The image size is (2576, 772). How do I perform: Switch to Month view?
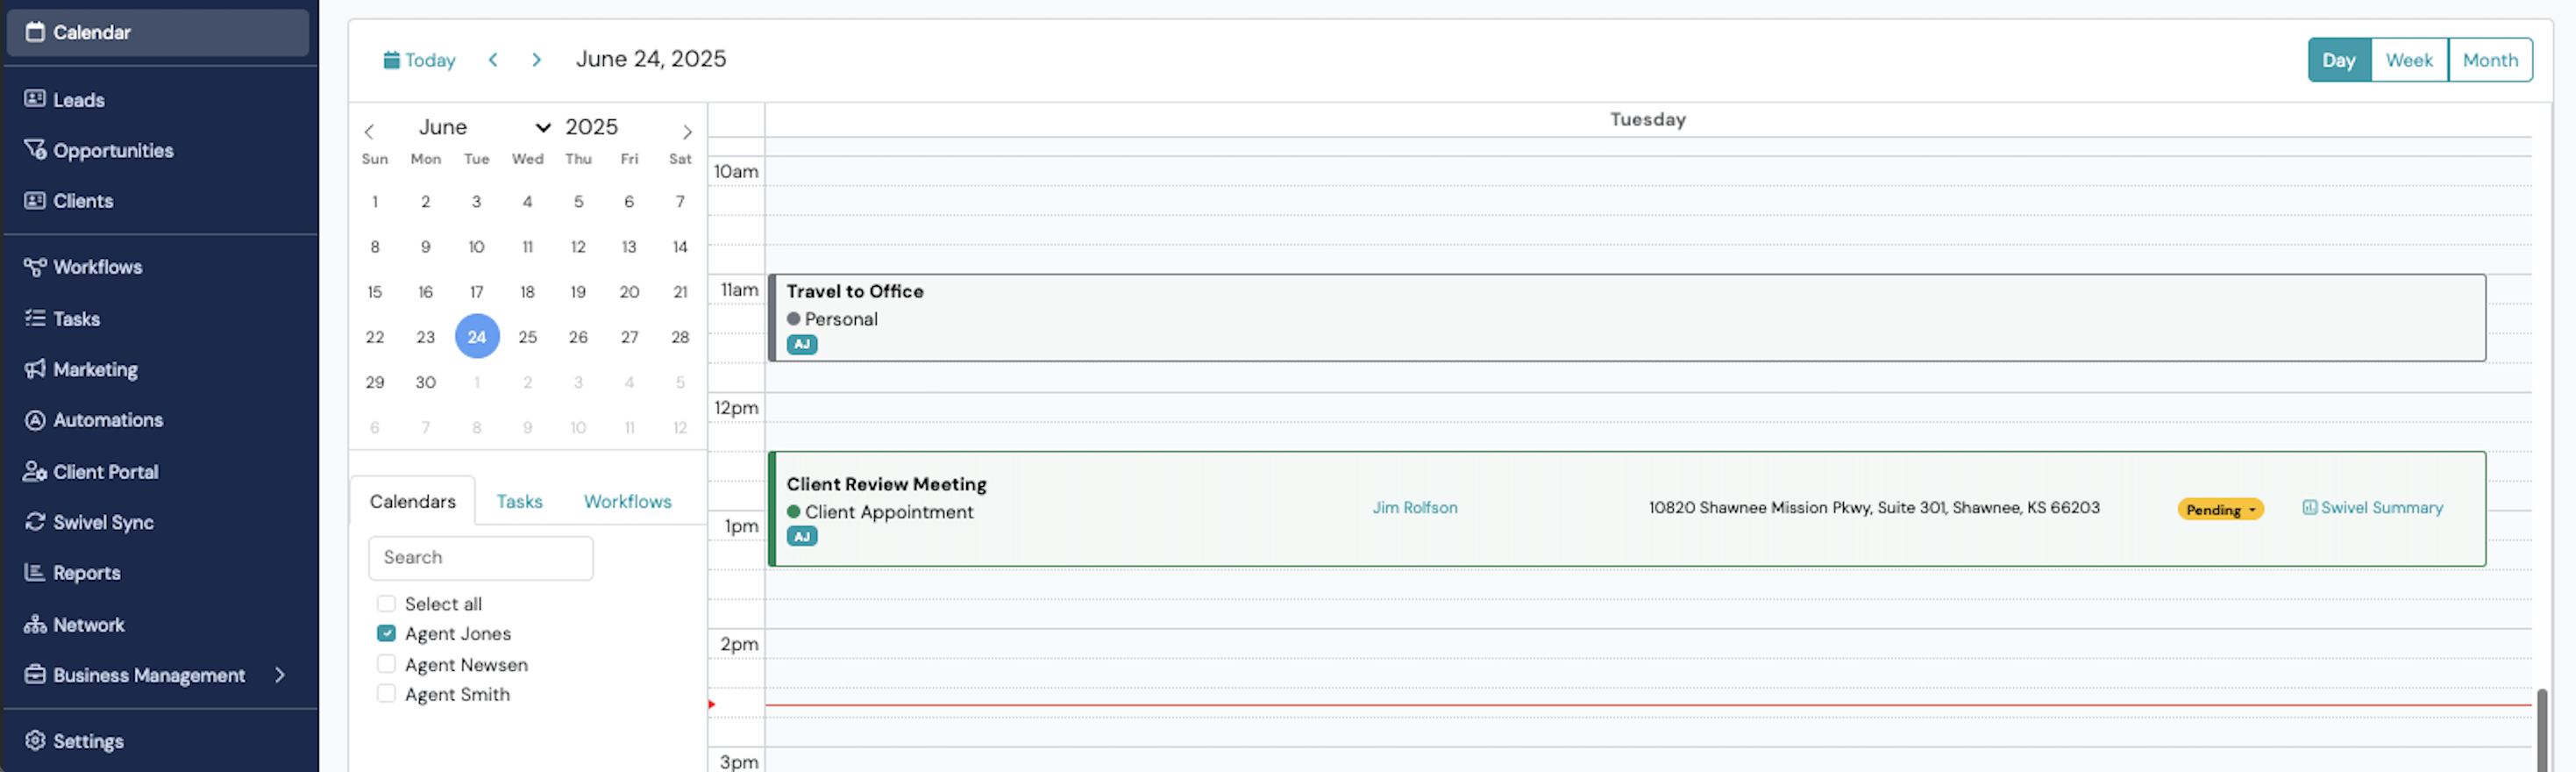pos(2490,60)
